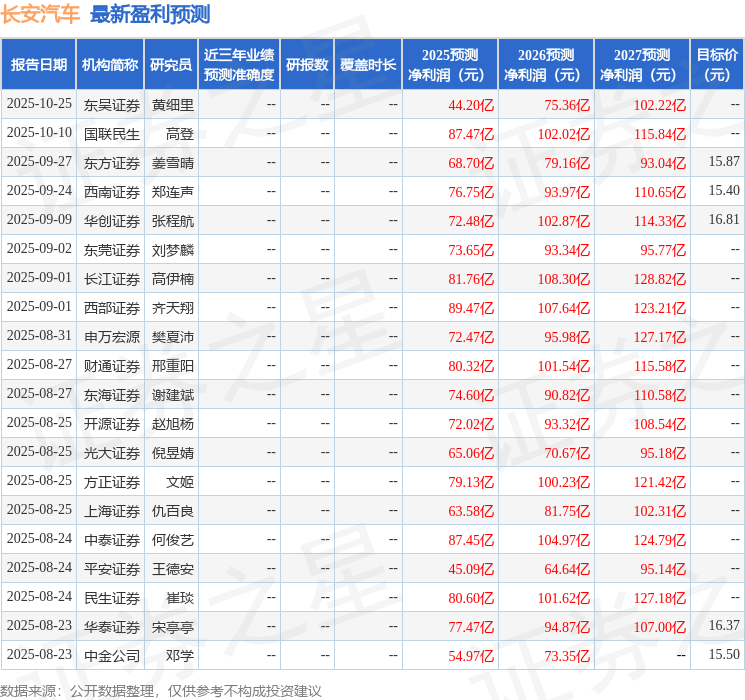Click the 研报数 column header

tap(307, 65)
